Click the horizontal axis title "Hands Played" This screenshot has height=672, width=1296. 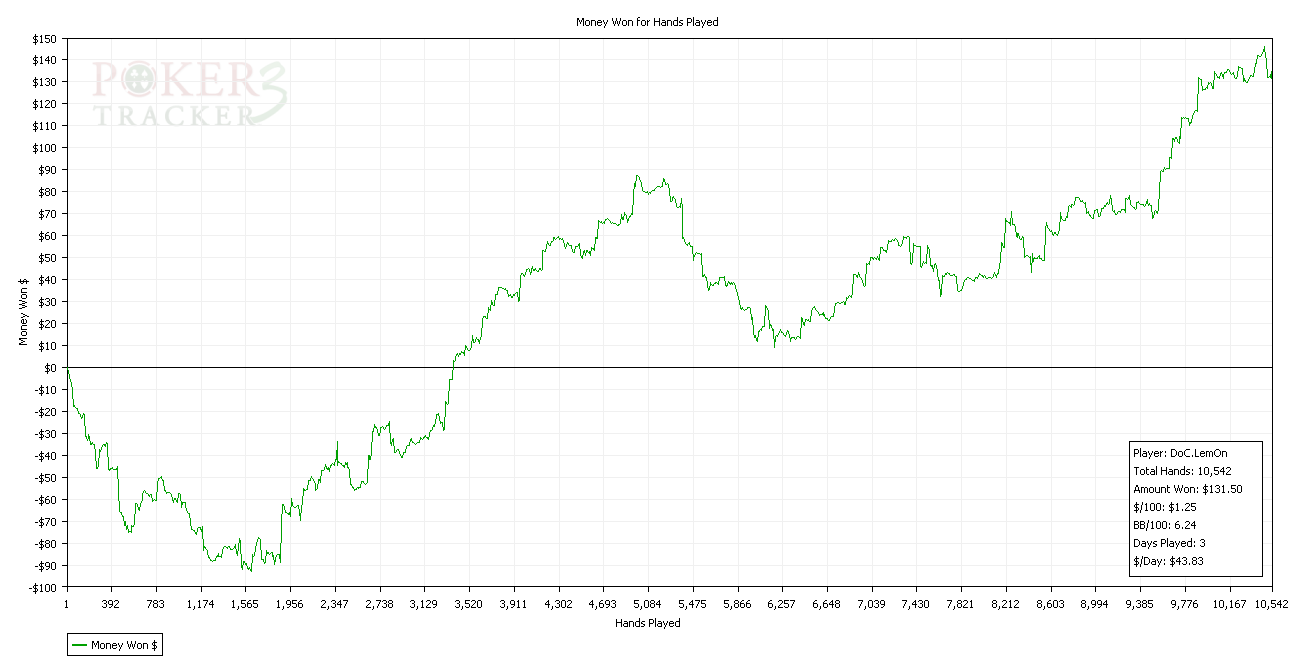point(647,623)
